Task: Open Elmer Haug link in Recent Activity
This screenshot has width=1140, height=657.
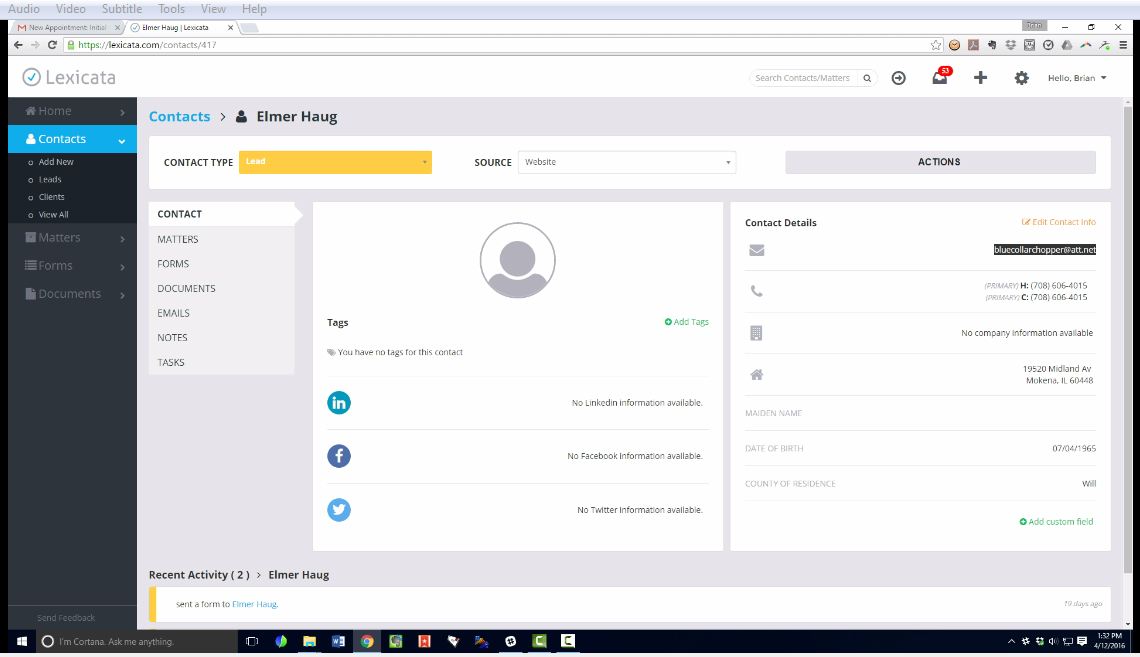Action: coord(254,604)
